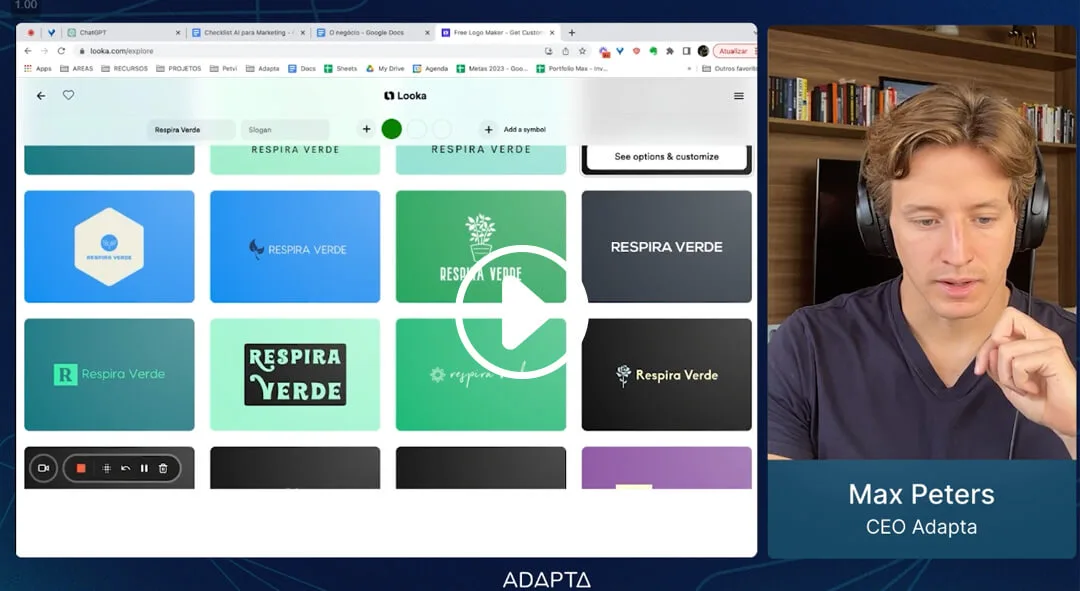Bookmark the page with the star icon
1080x591 pixels.
[x=582, y=51]
